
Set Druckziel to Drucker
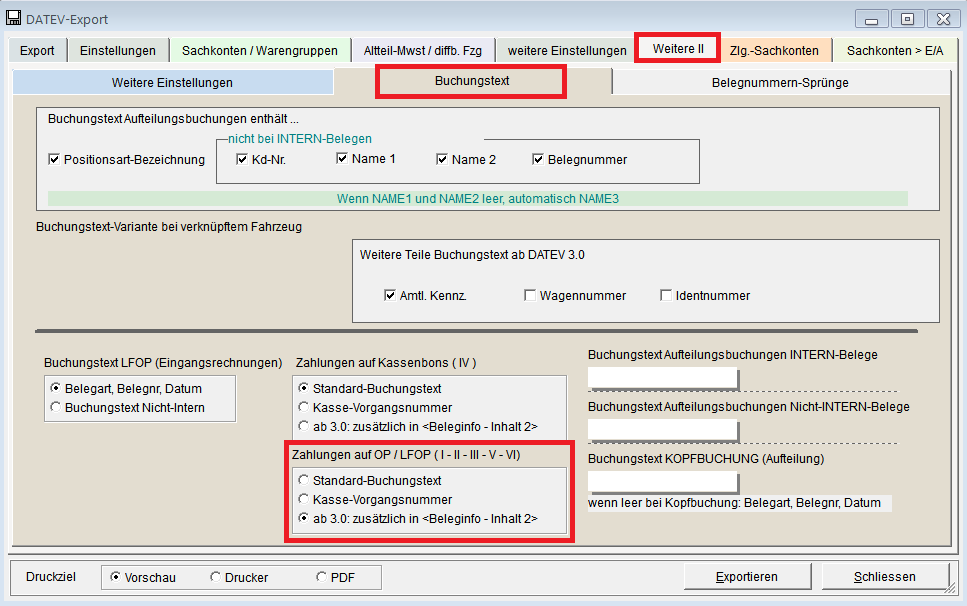215,577
